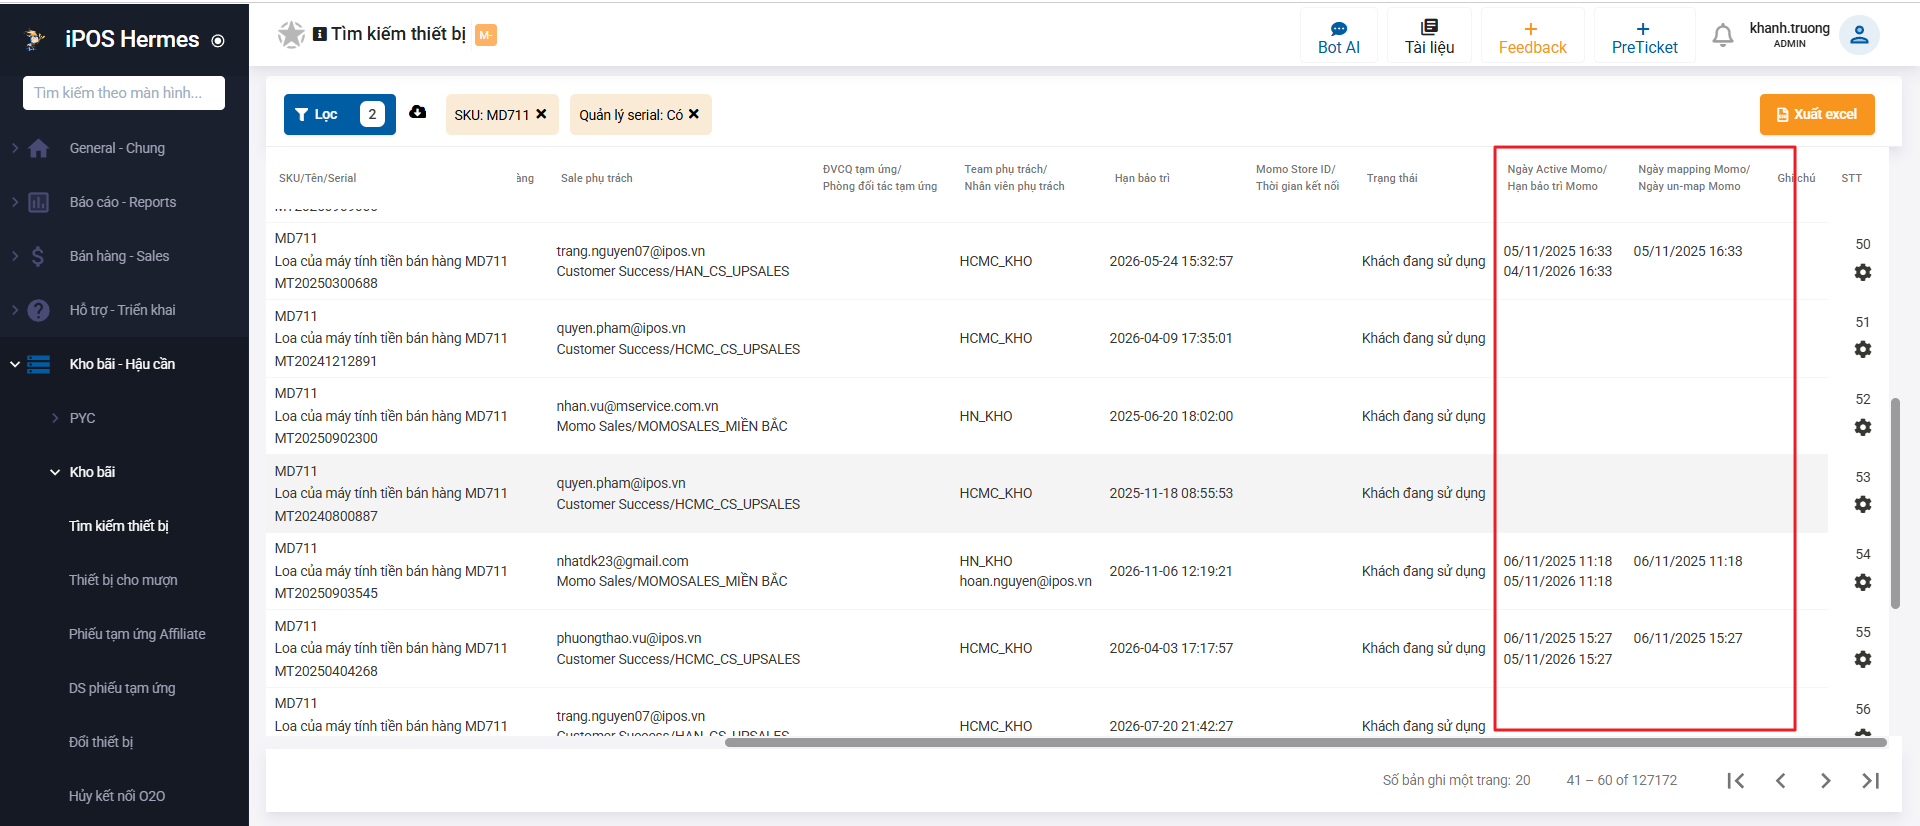
Task: Open DS phiếu tạm ứng menu item
Action: [x=122, y=688]
